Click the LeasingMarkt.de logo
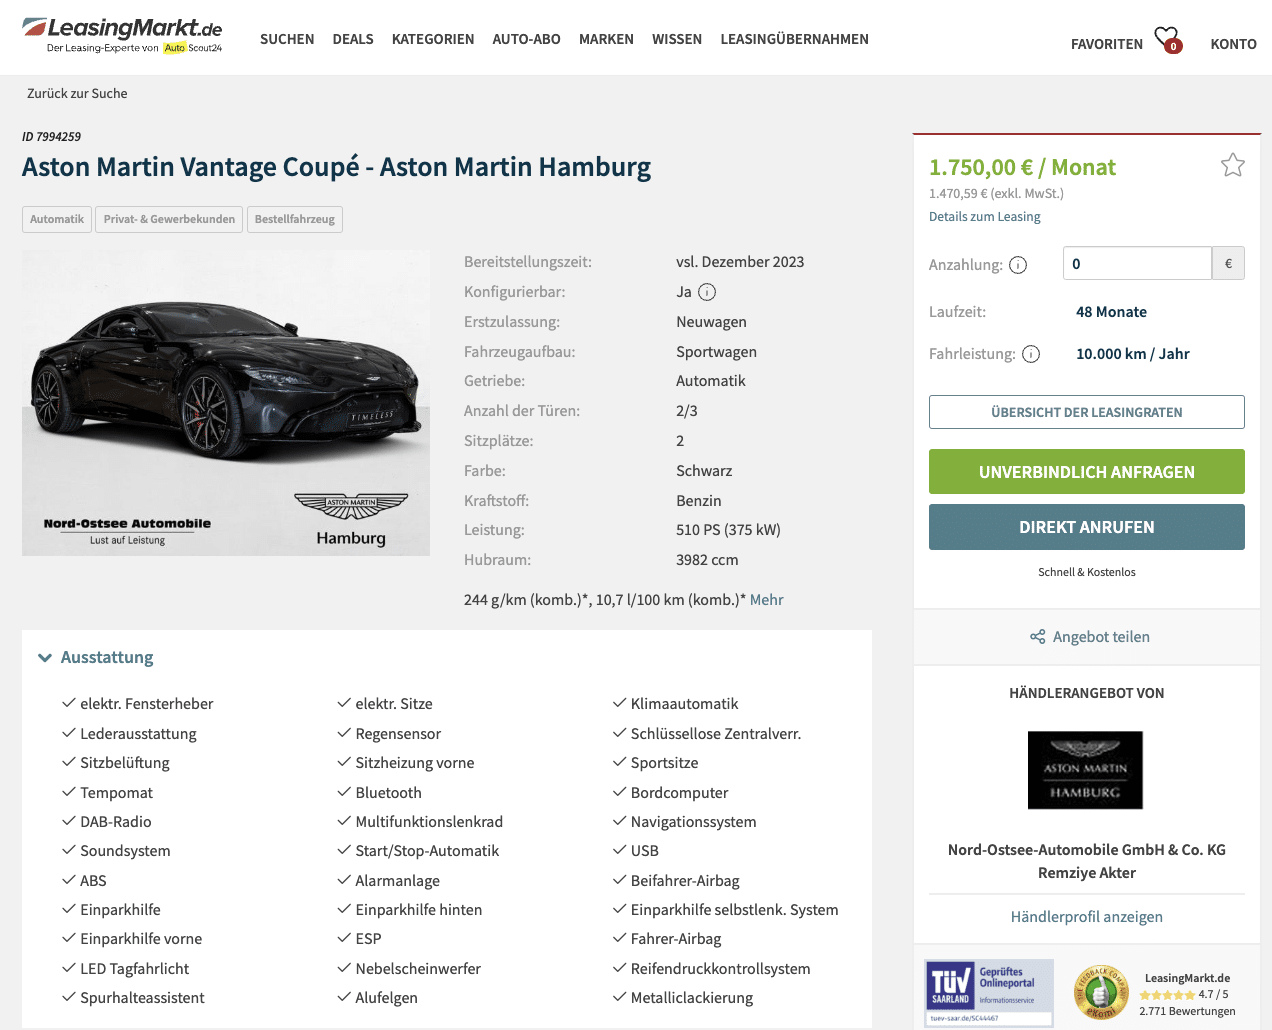Screen dimensions: 1272x1030 coord(122,35)
